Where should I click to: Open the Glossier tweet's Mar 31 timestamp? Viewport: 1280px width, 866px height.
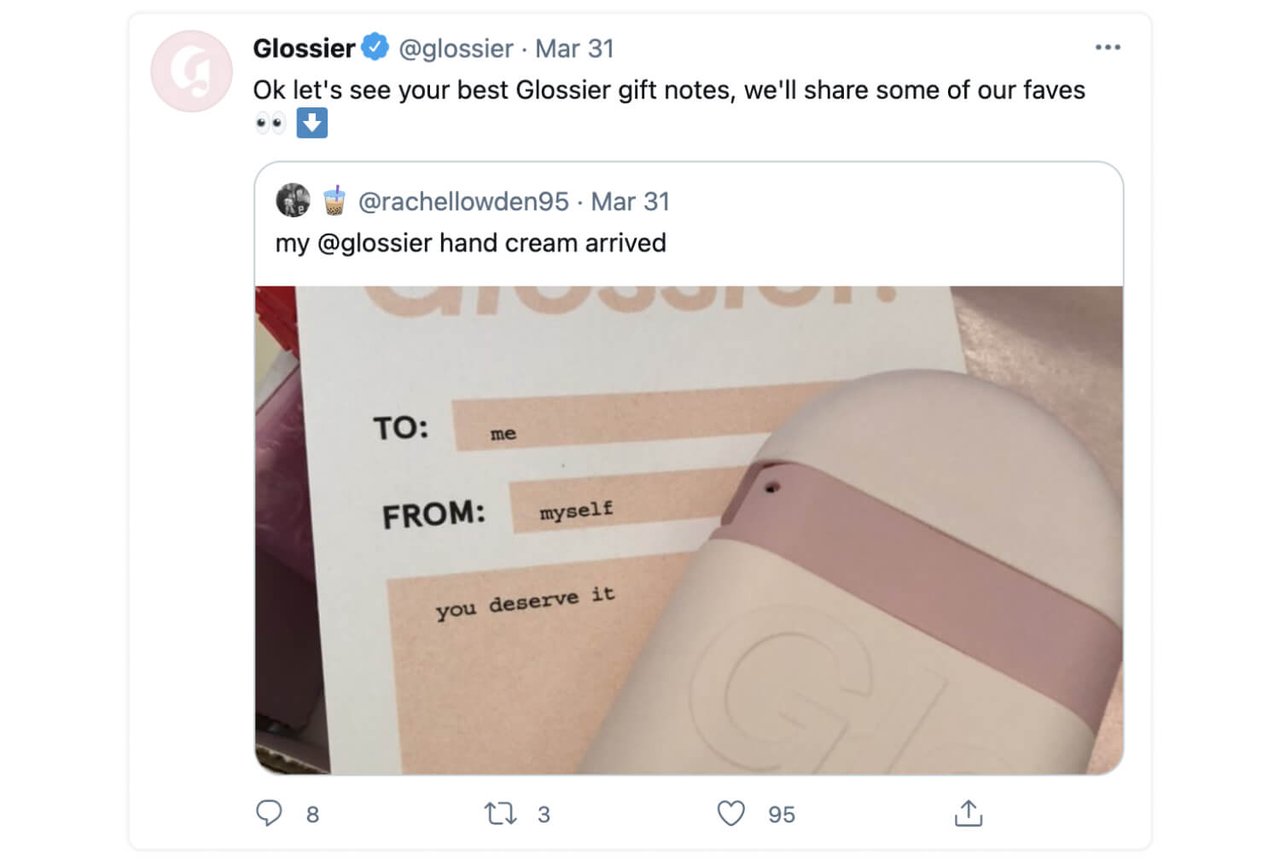click(575, 48)
